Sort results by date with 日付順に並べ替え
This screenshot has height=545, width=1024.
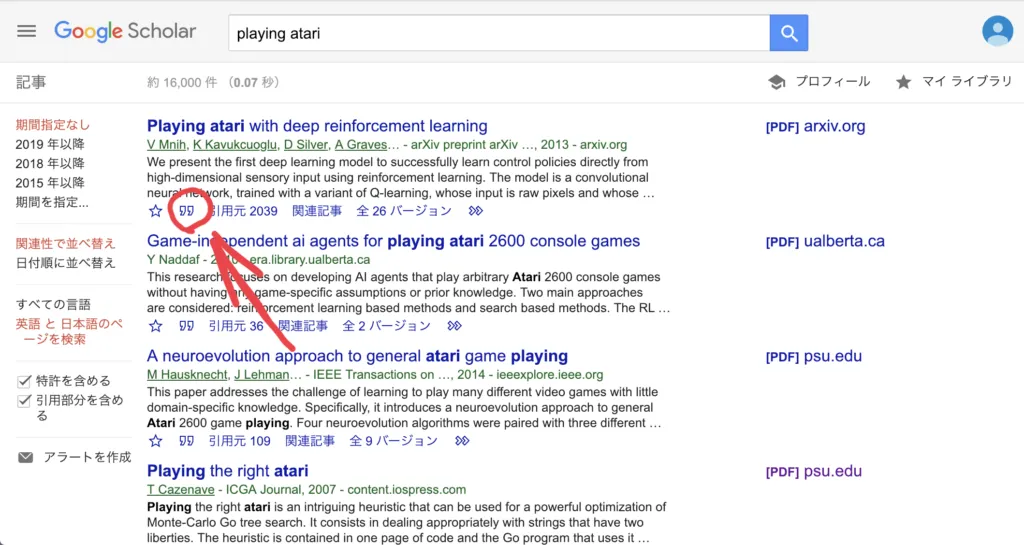tap(66, 263)
